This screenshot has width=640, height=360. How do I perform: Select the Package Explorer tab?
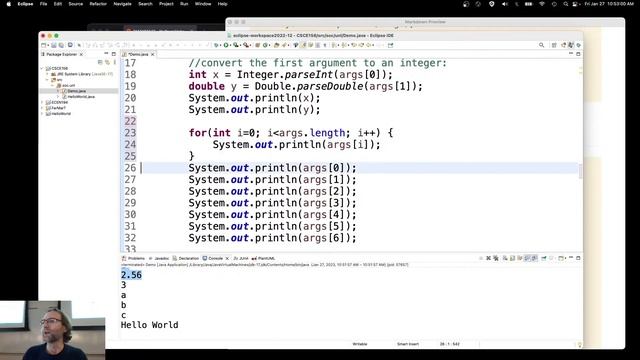61,54
